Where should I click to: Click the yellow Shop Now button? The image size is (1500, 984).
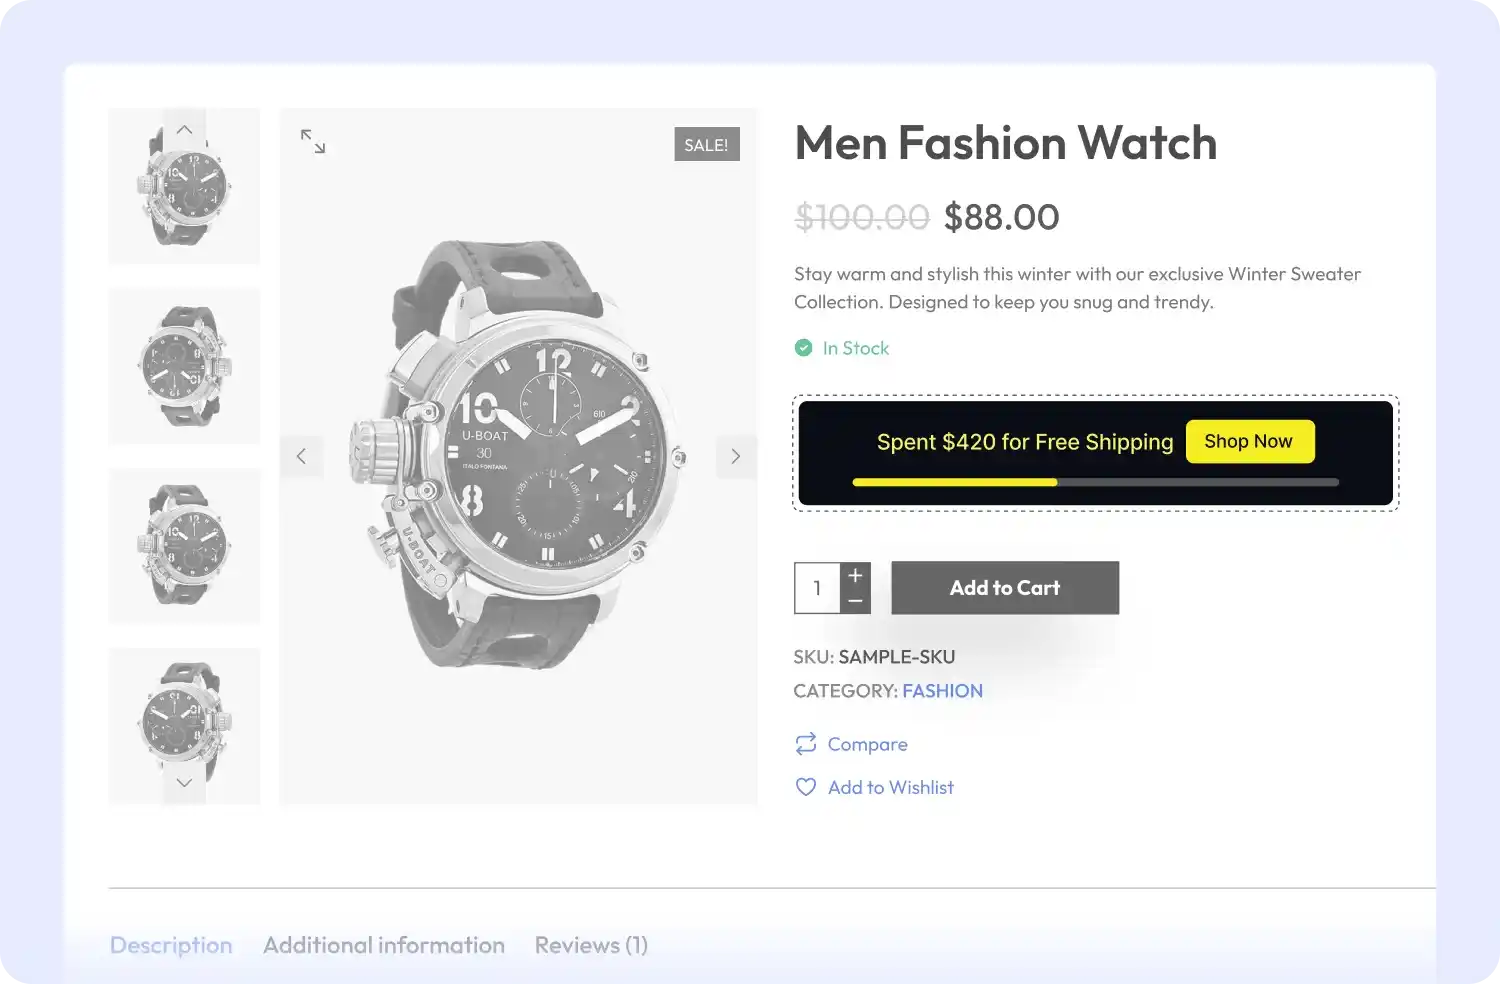1249,441
